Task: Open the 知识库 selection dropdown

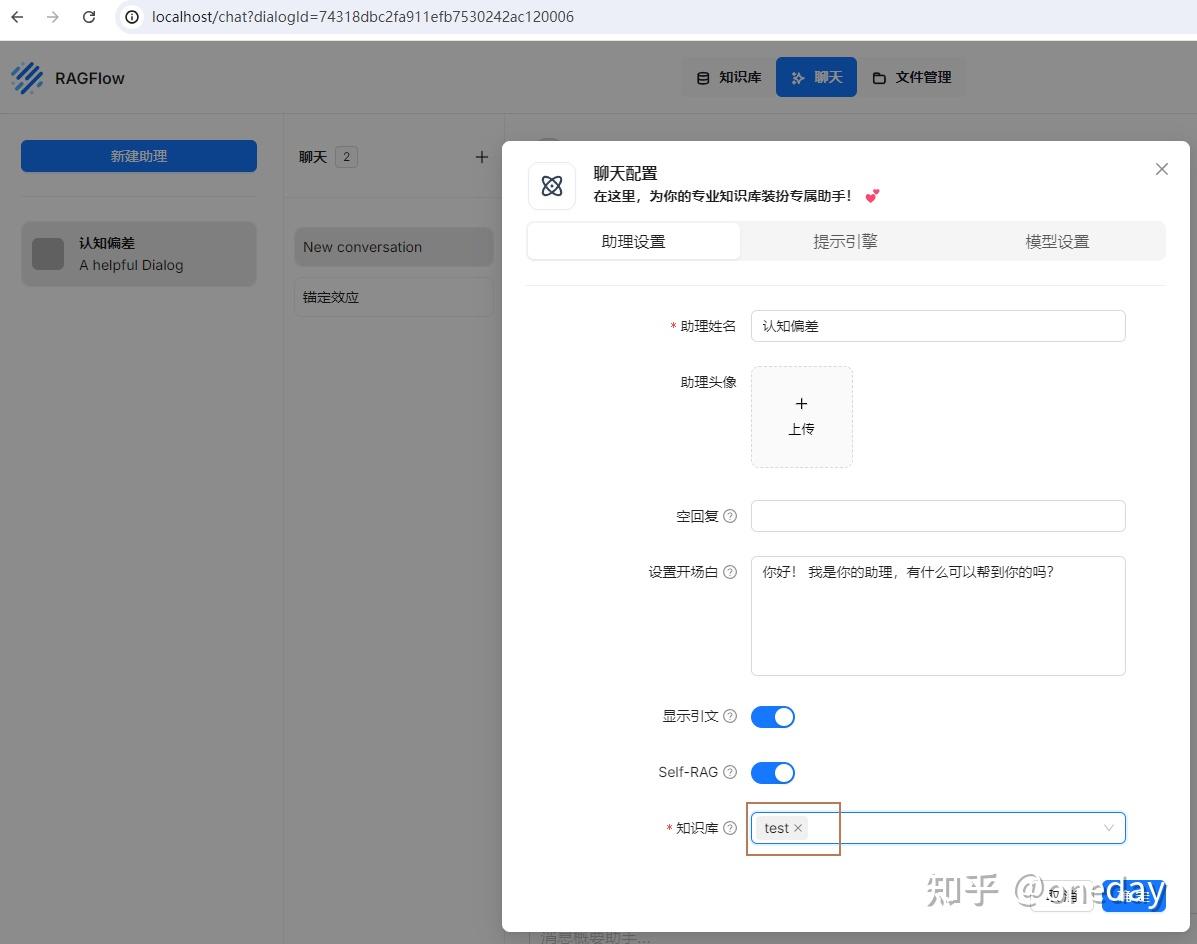Action: (1107, 828)
